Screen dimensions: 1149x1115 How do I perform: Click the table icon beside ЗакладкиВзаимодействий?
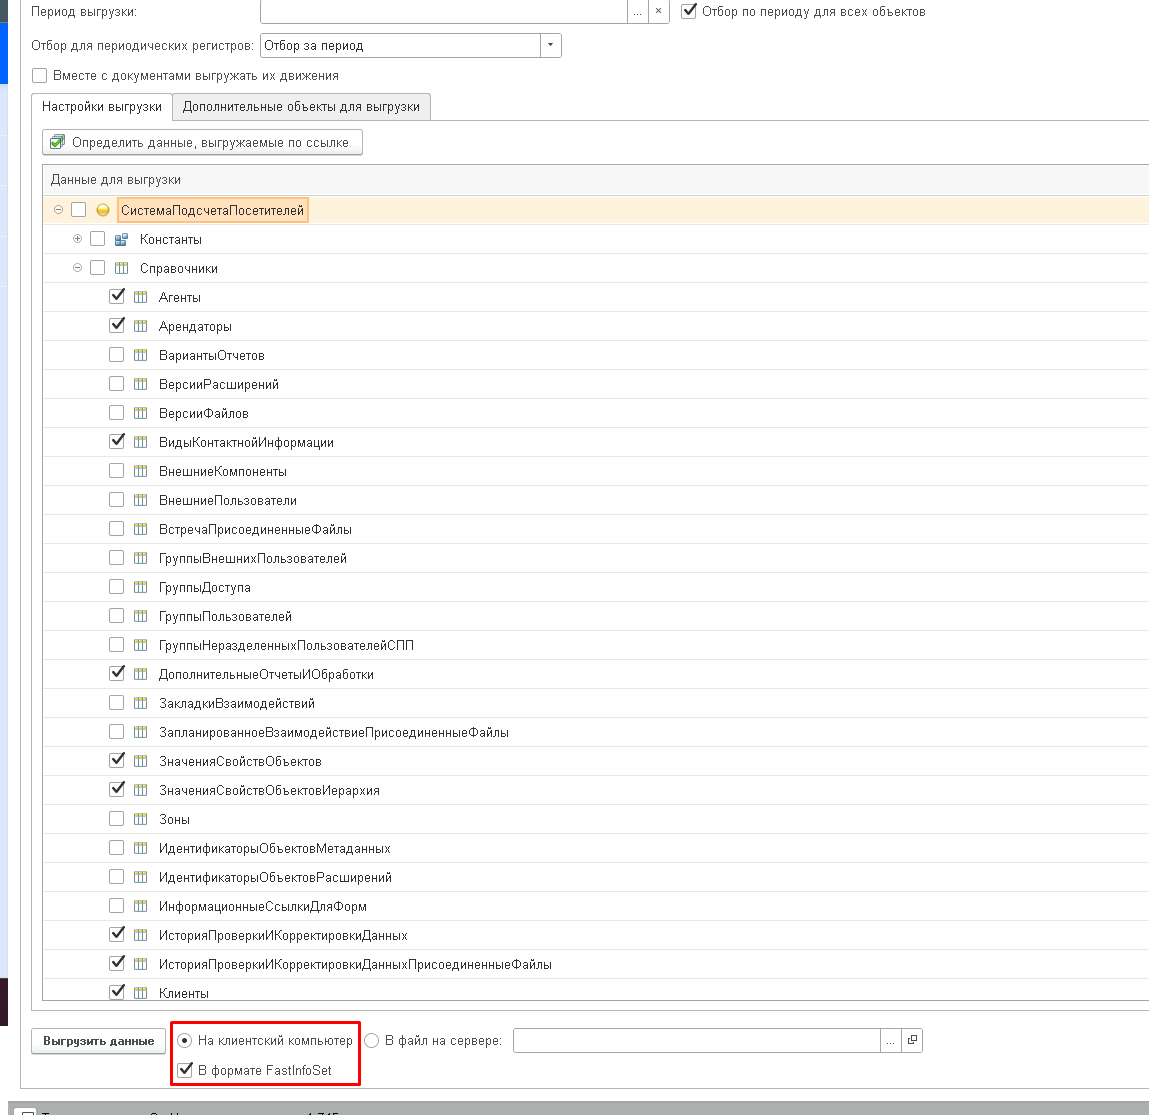(141, 703)
